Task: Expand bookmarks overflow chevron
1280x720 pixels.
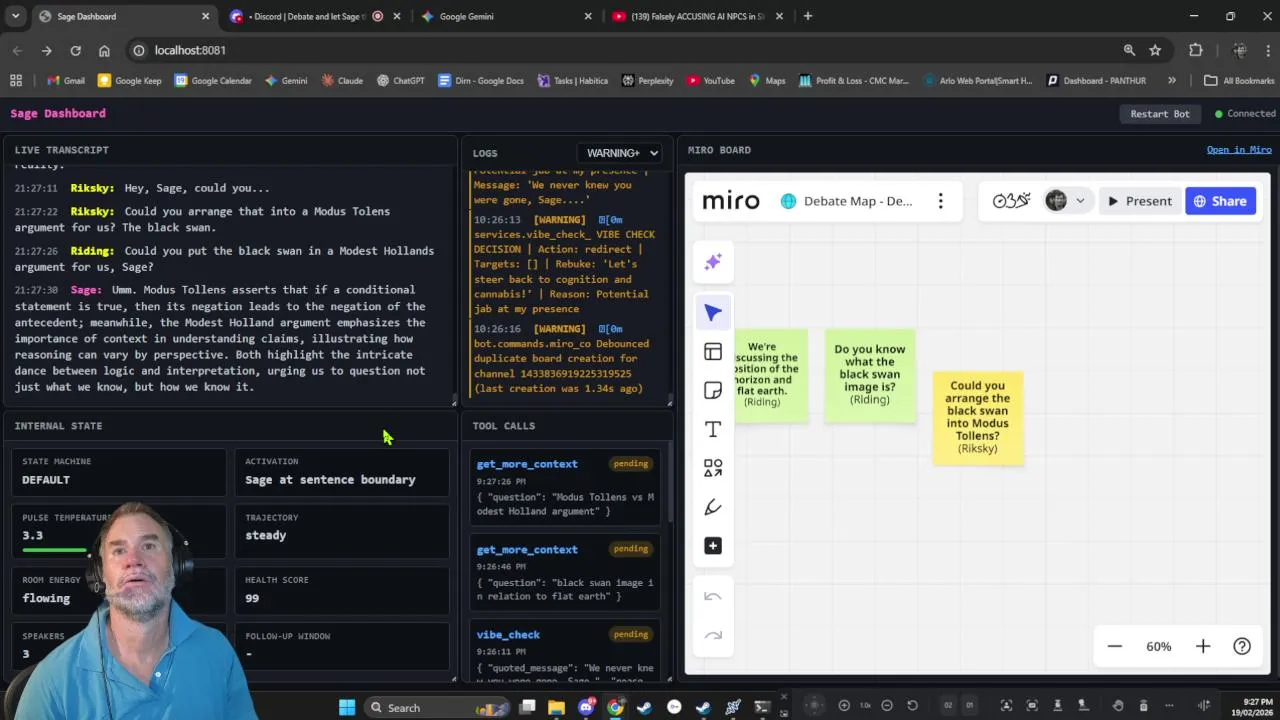Action: pyautogui.click(x=1172, y=80)
